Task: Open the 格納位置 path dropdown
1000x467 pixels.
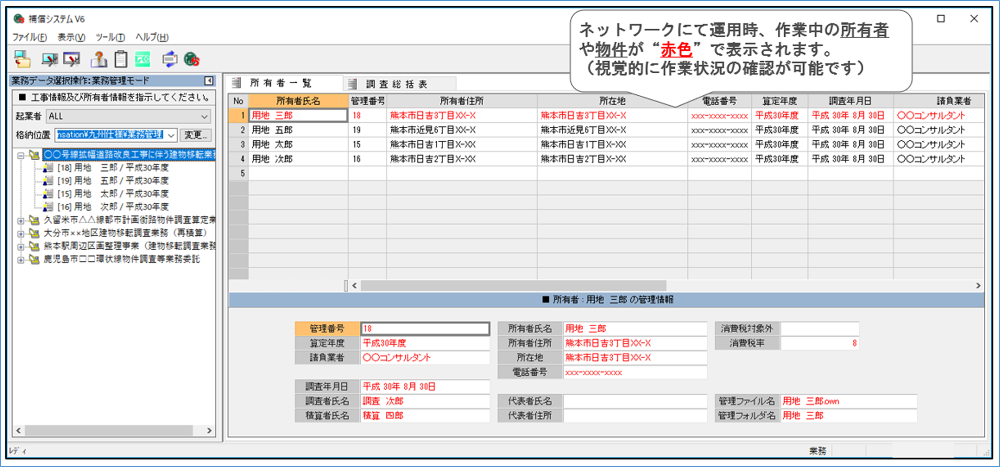Action: coord(171,135)
